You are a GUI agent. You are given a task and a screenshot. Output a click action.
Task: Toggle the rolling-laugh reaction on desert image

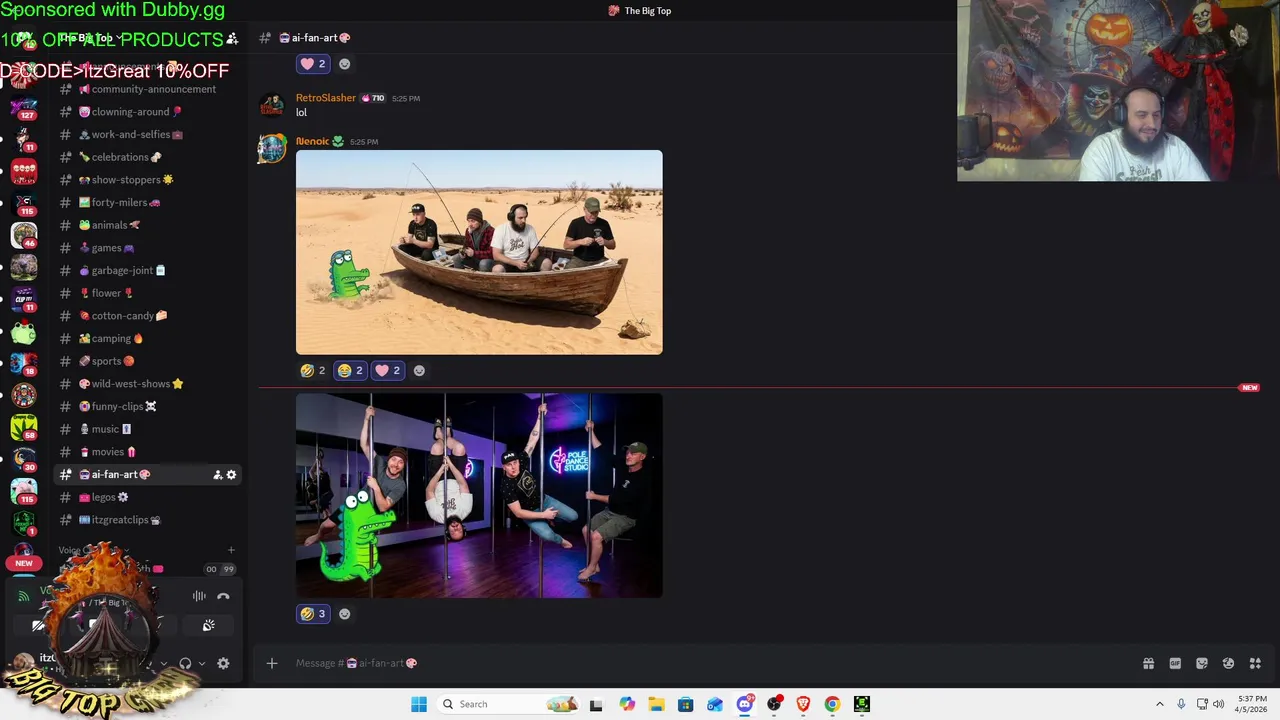[313, 371]
